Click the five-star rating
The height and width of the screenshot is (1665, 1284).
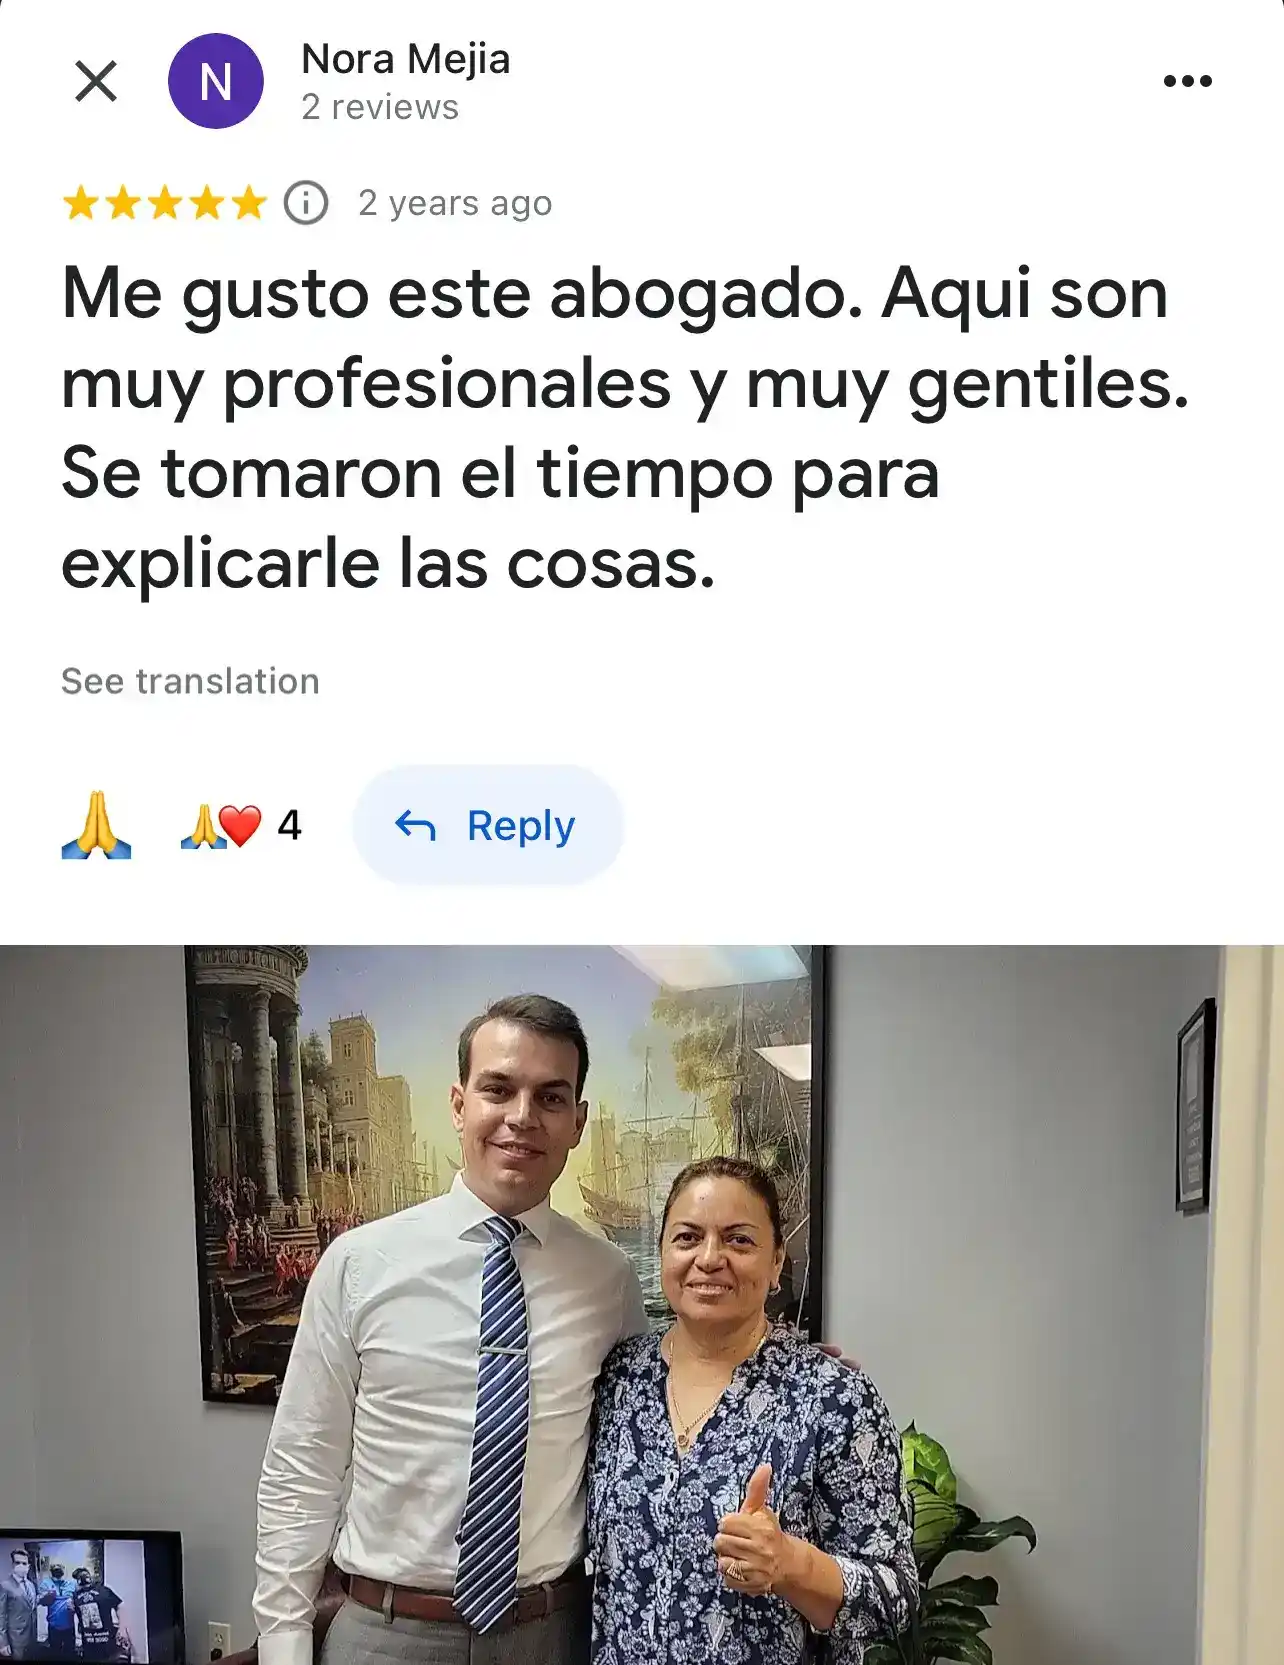[x=164, y=203]
